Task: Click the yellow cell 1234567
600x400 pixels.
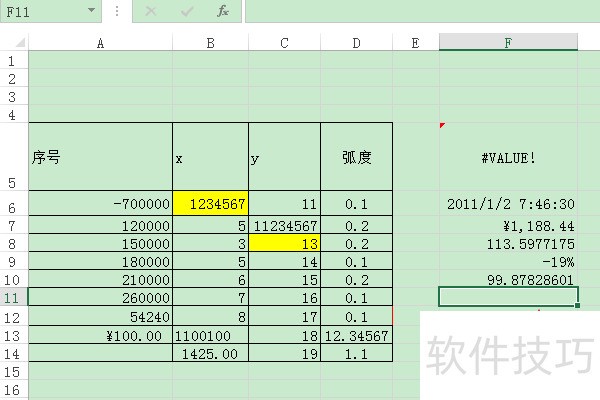Action: (x=210, y=203)
